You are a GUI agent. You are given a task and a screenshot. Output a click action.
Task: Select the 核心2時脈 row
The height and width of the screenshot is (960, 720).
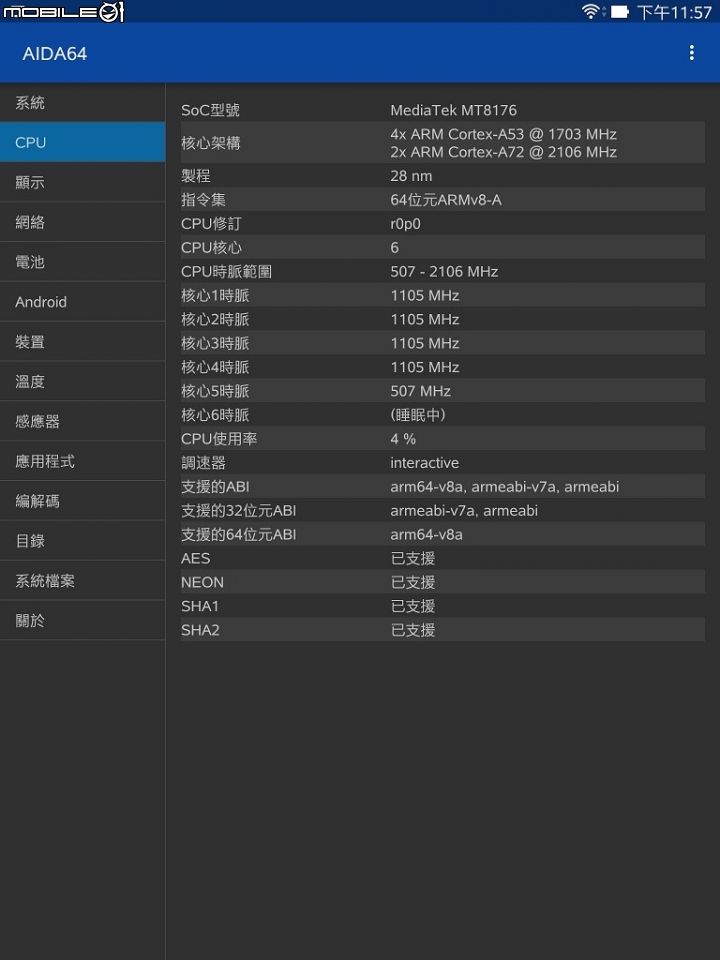pyautogui.click(x=443, y=319)
